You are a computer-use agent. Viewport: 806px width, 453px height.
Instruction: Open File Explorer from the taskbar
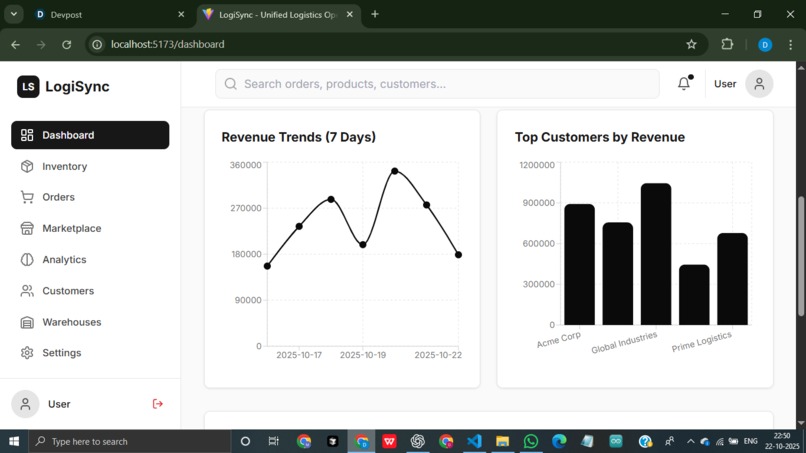pyautogui.click(x=502, y=441)
